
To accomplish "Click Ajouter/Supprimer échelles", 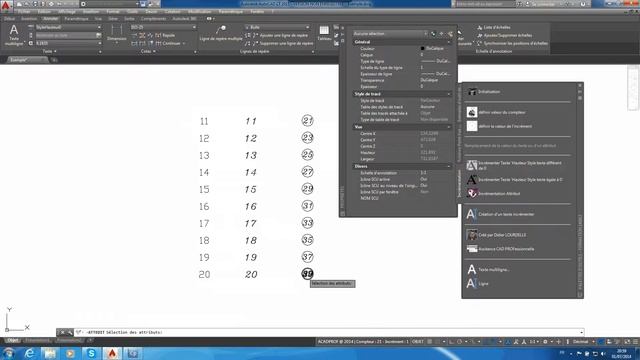I will click(504, 36).
